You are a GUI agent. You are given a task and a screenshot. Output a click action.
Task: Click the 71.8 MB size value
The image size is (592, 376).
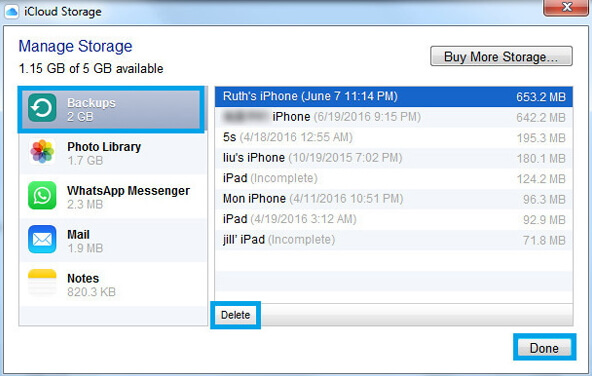pos(544,240)
